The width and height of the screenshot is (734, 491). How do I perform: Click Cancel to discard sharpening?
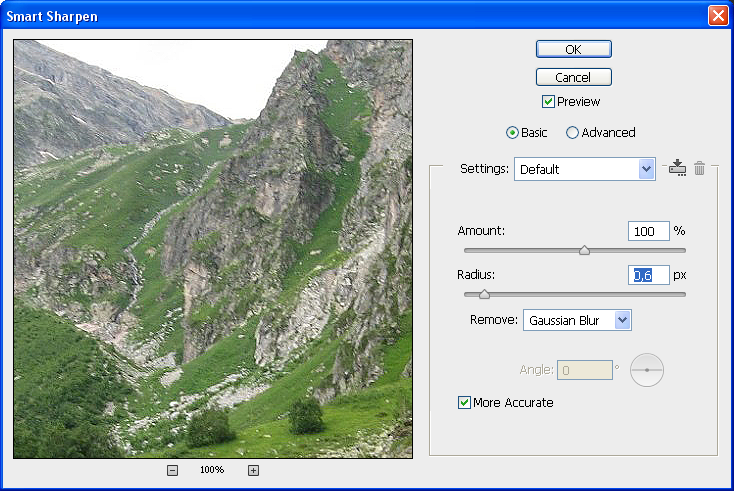(573, 77)
